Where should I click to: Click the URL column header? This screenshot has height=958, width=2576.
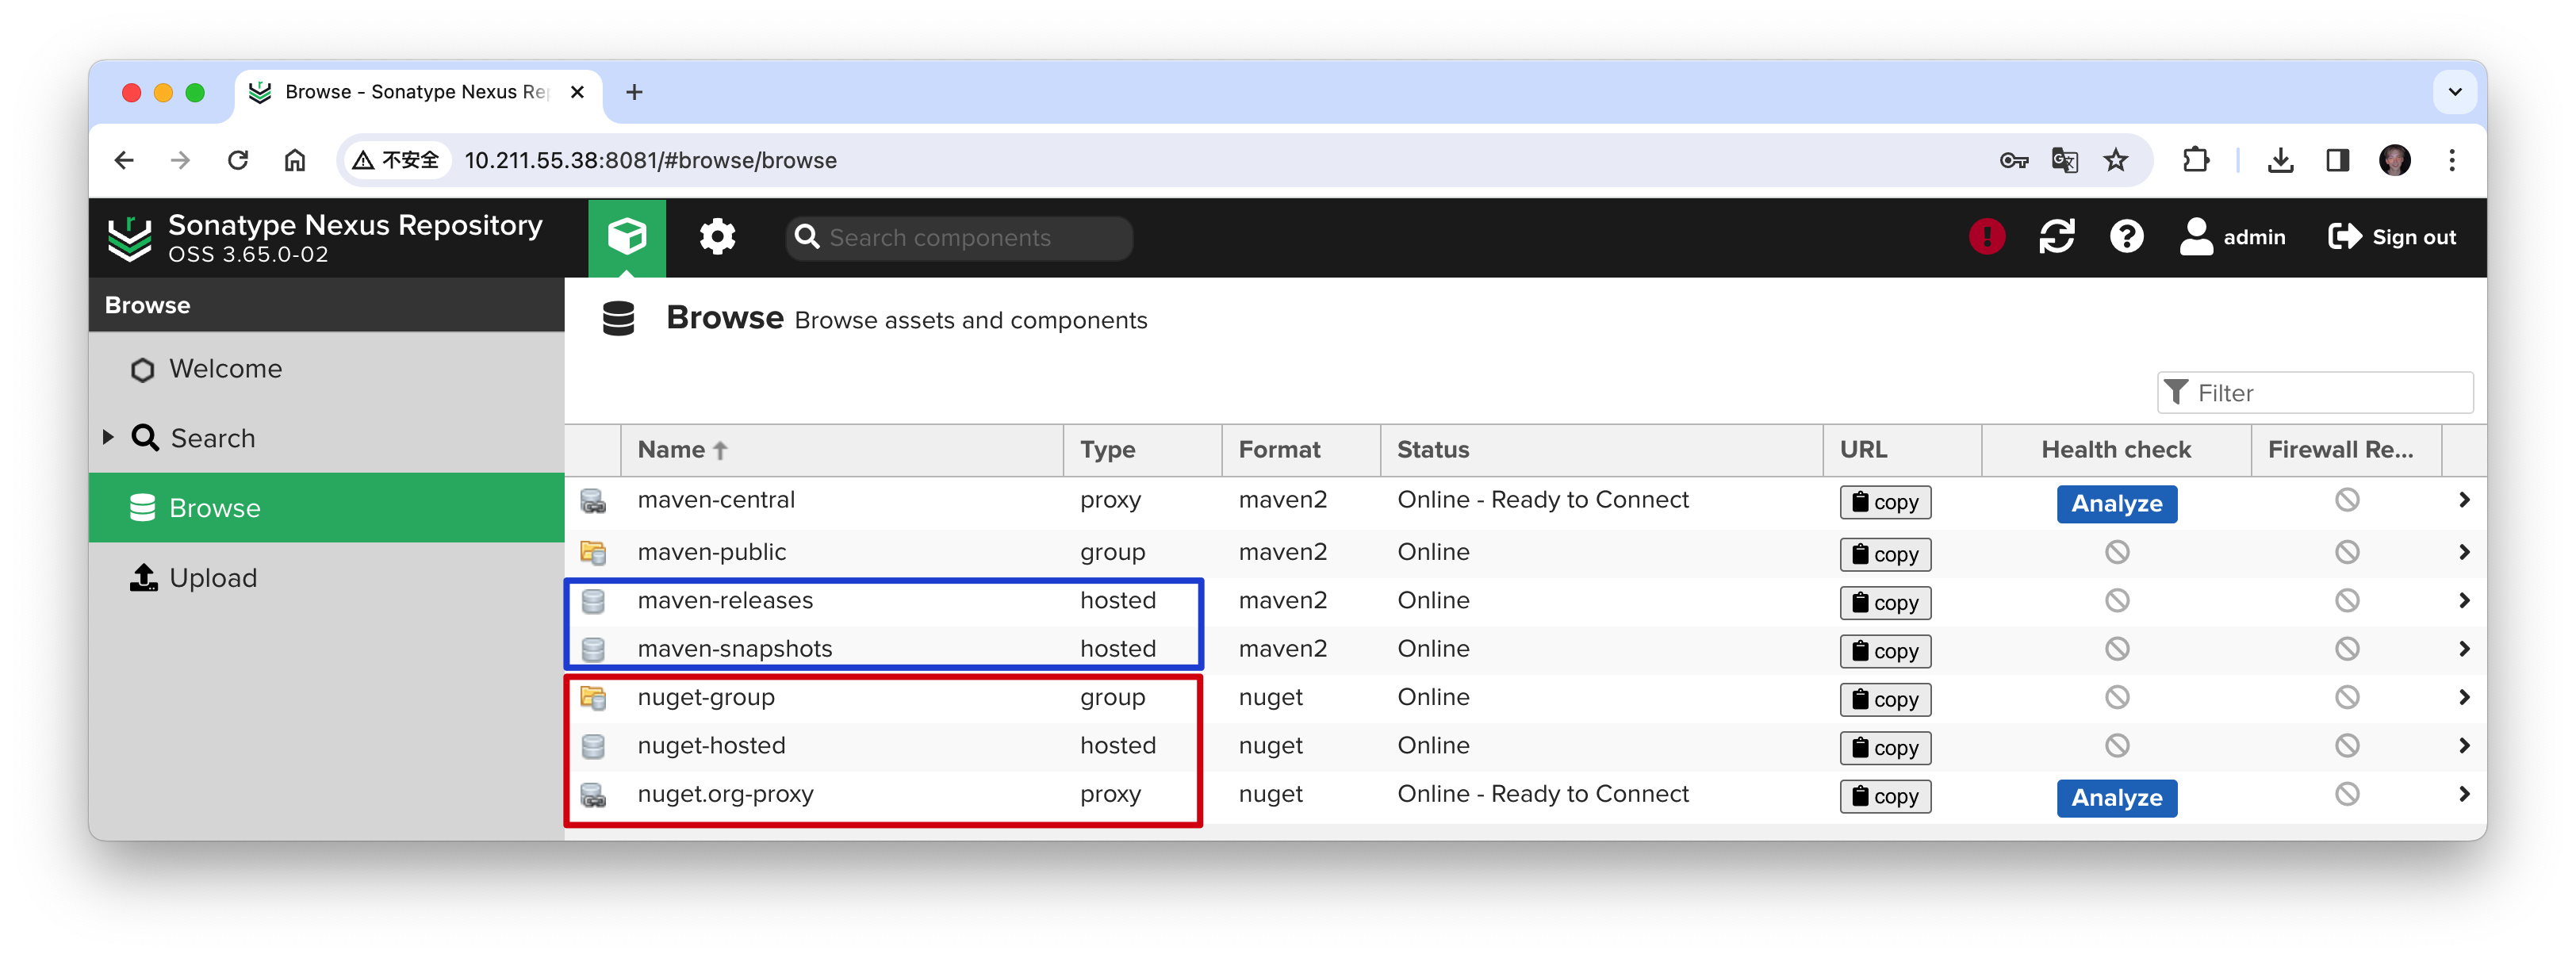pyautogui.click(x=1902, y=450)
